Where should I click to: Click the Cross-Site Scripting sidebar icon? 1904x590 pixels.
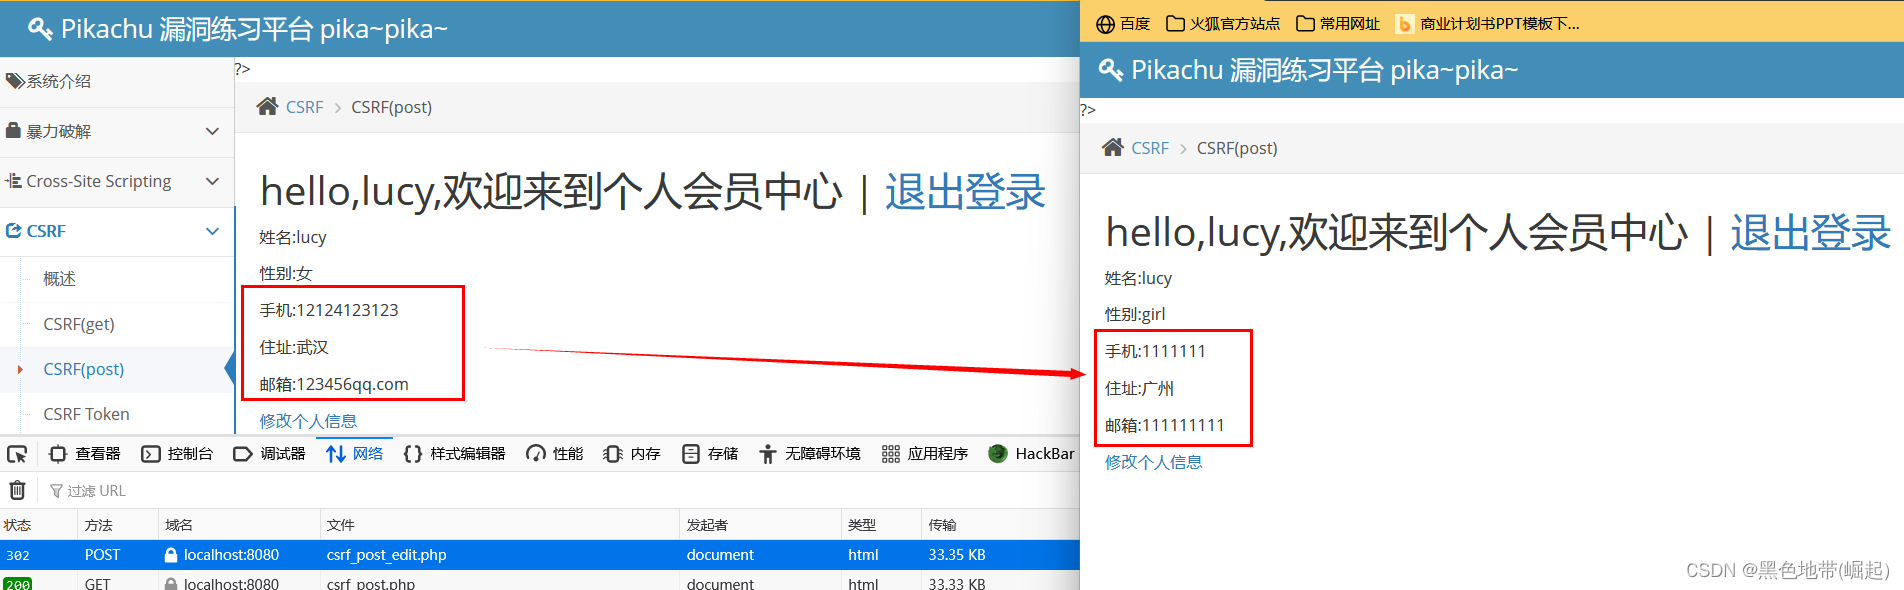[x=13, y=181]
